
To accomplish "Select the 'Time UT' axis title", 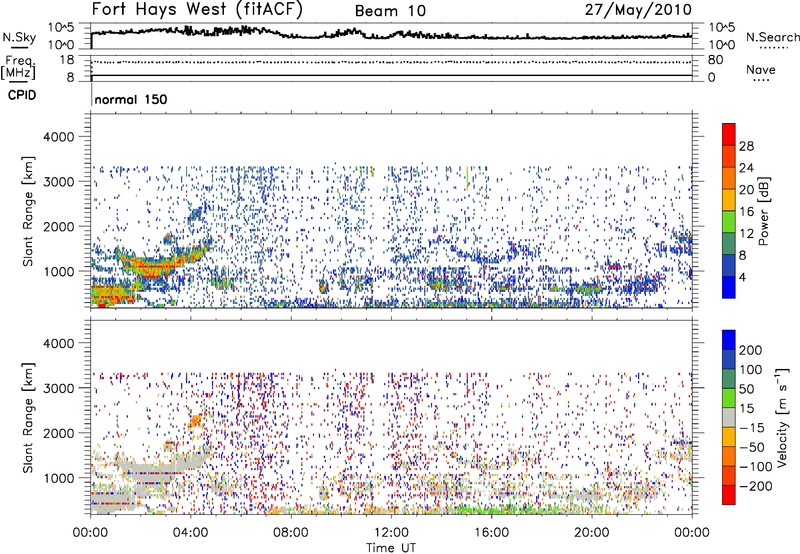I will coord(391,548).
